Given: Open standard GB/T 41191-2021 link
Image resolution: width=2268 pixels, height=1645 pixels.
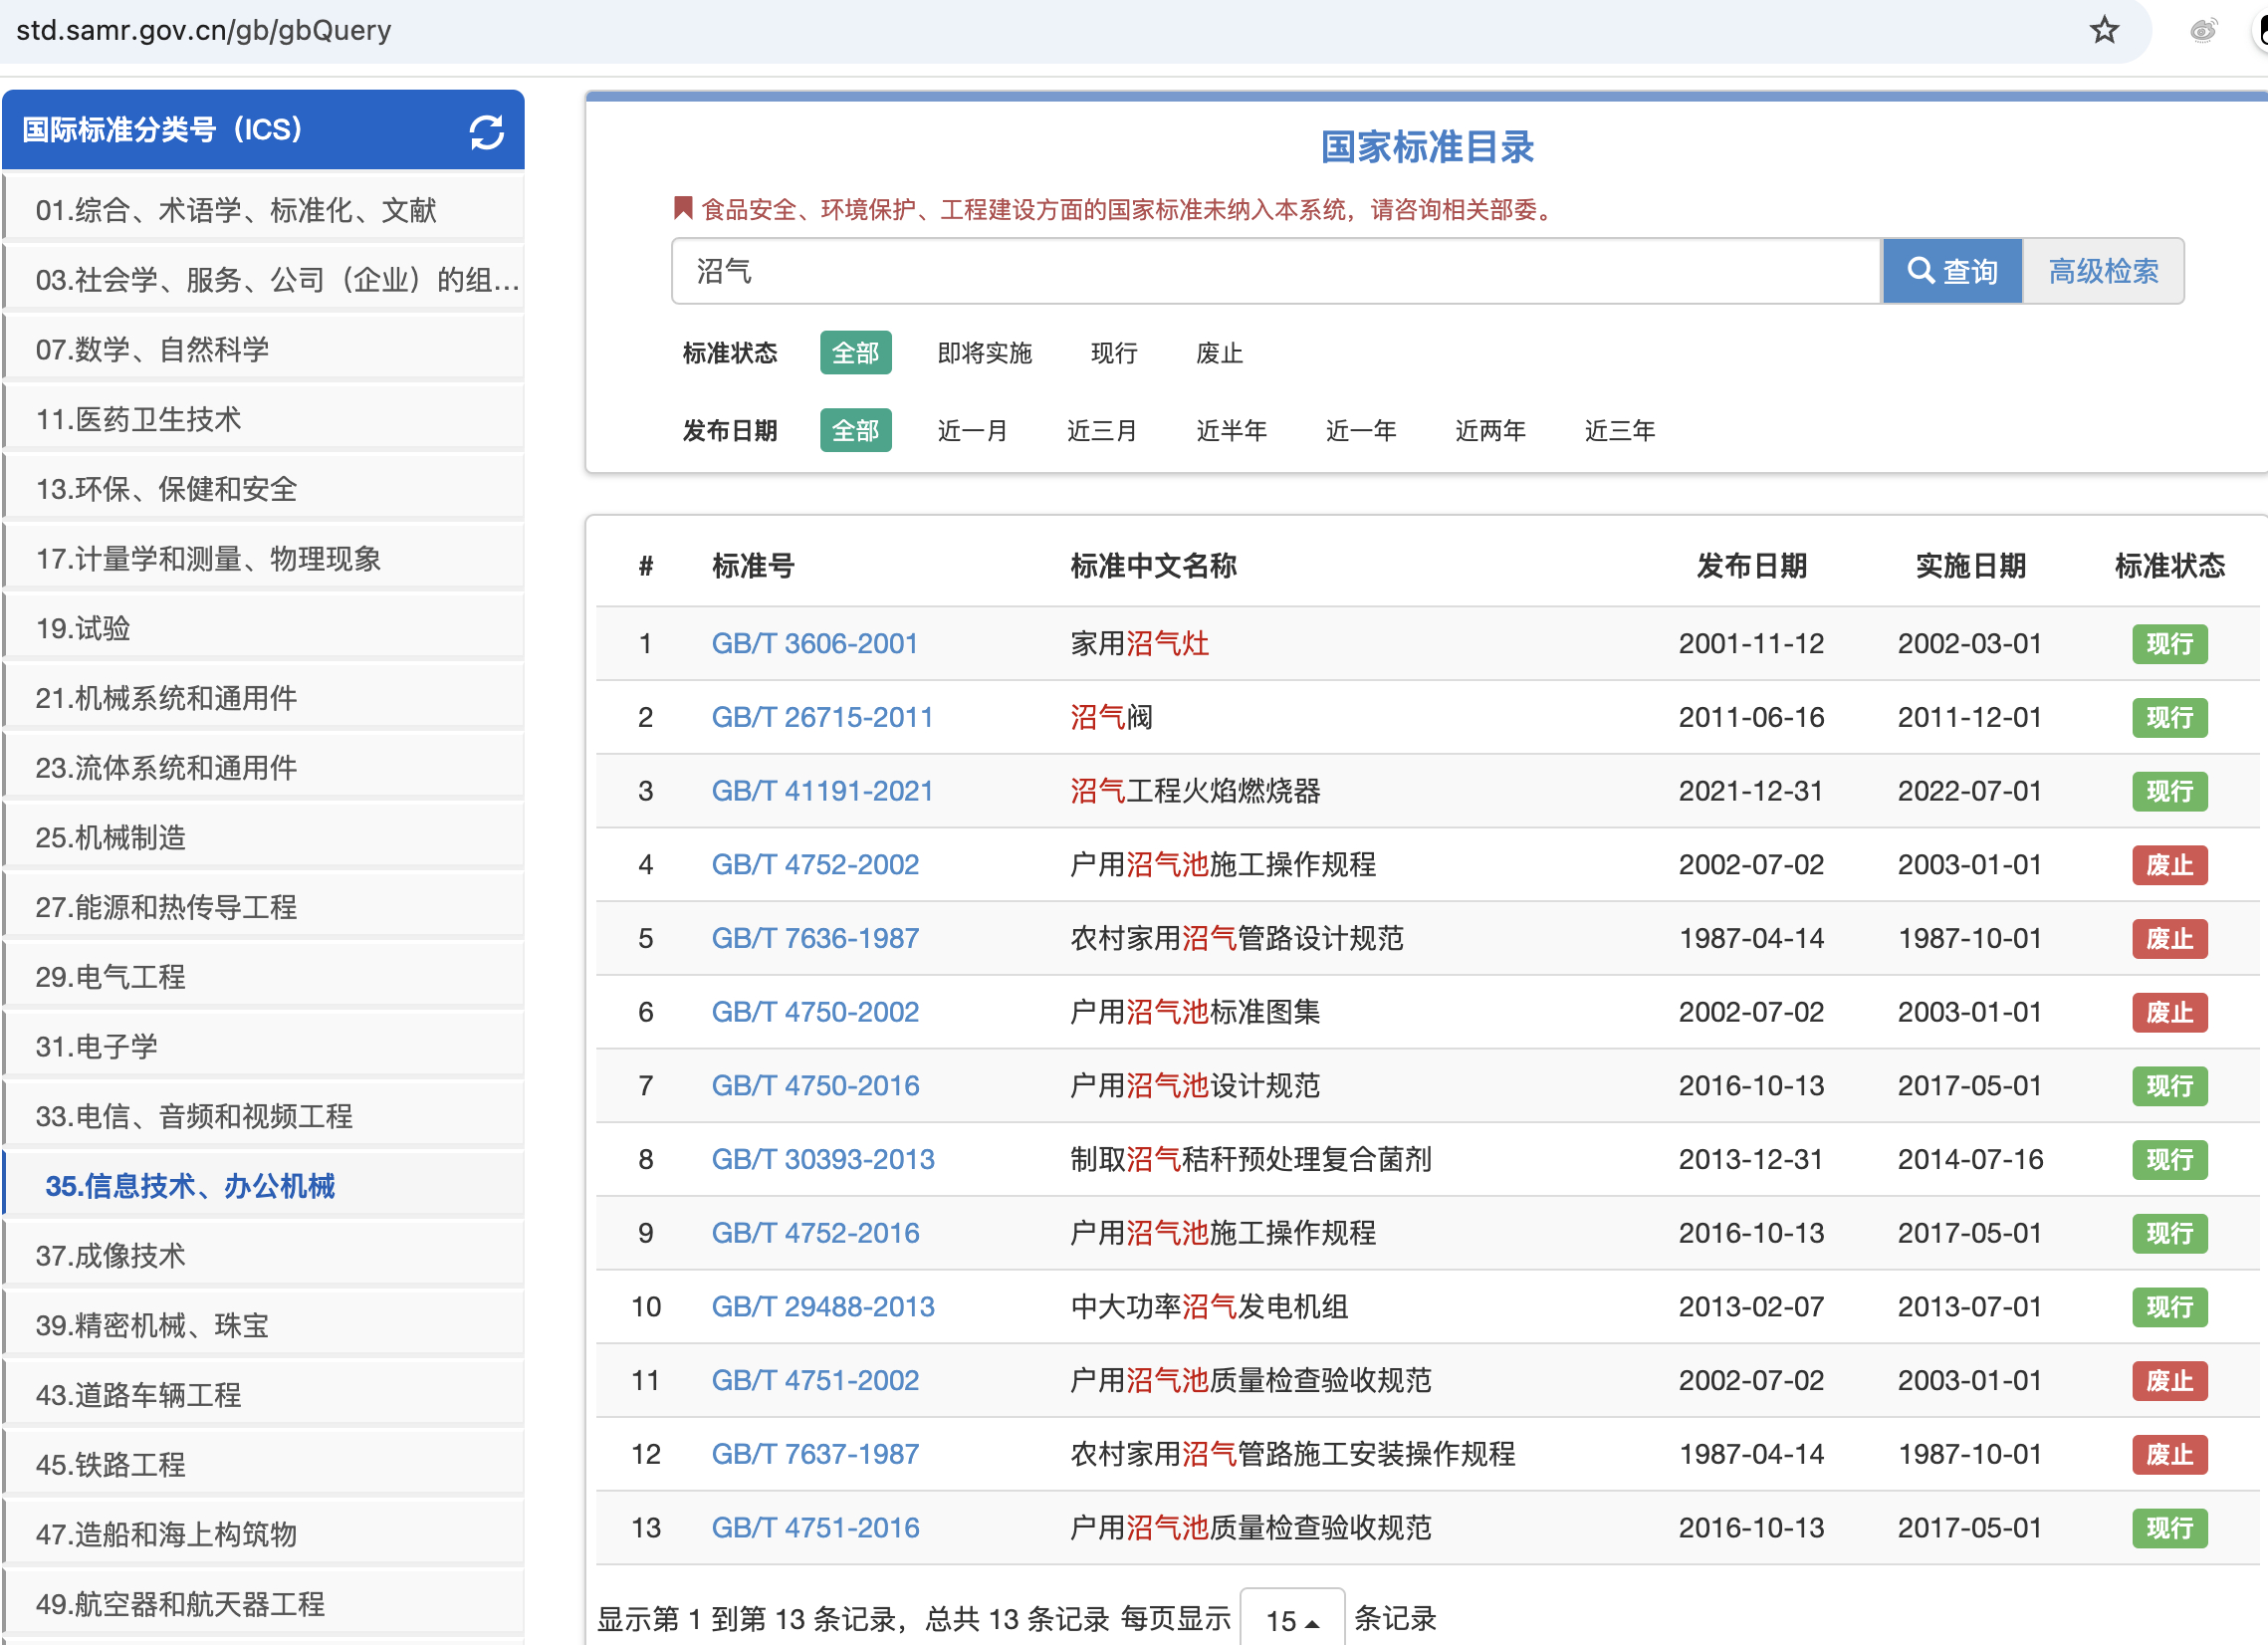Looking at the screenshot, I should (x=822, y=791).
